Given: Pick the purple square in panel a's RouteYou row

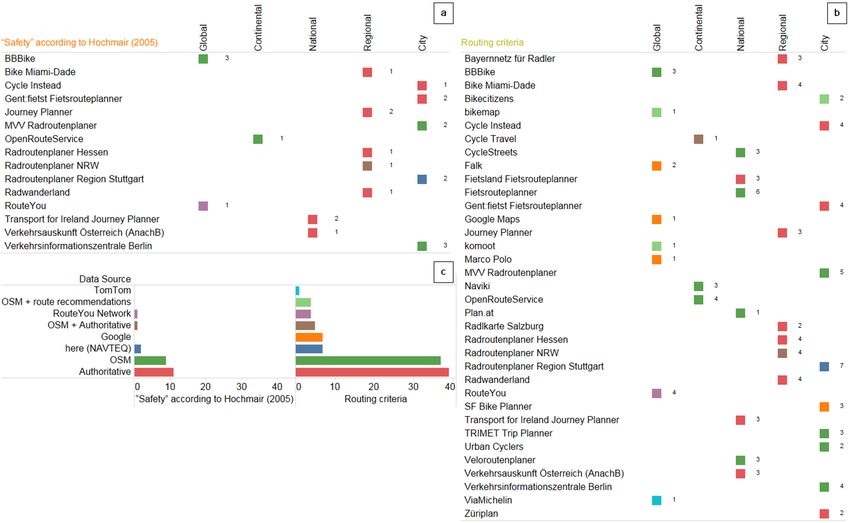Looking at the screenshot, I should tap(203, 206).
